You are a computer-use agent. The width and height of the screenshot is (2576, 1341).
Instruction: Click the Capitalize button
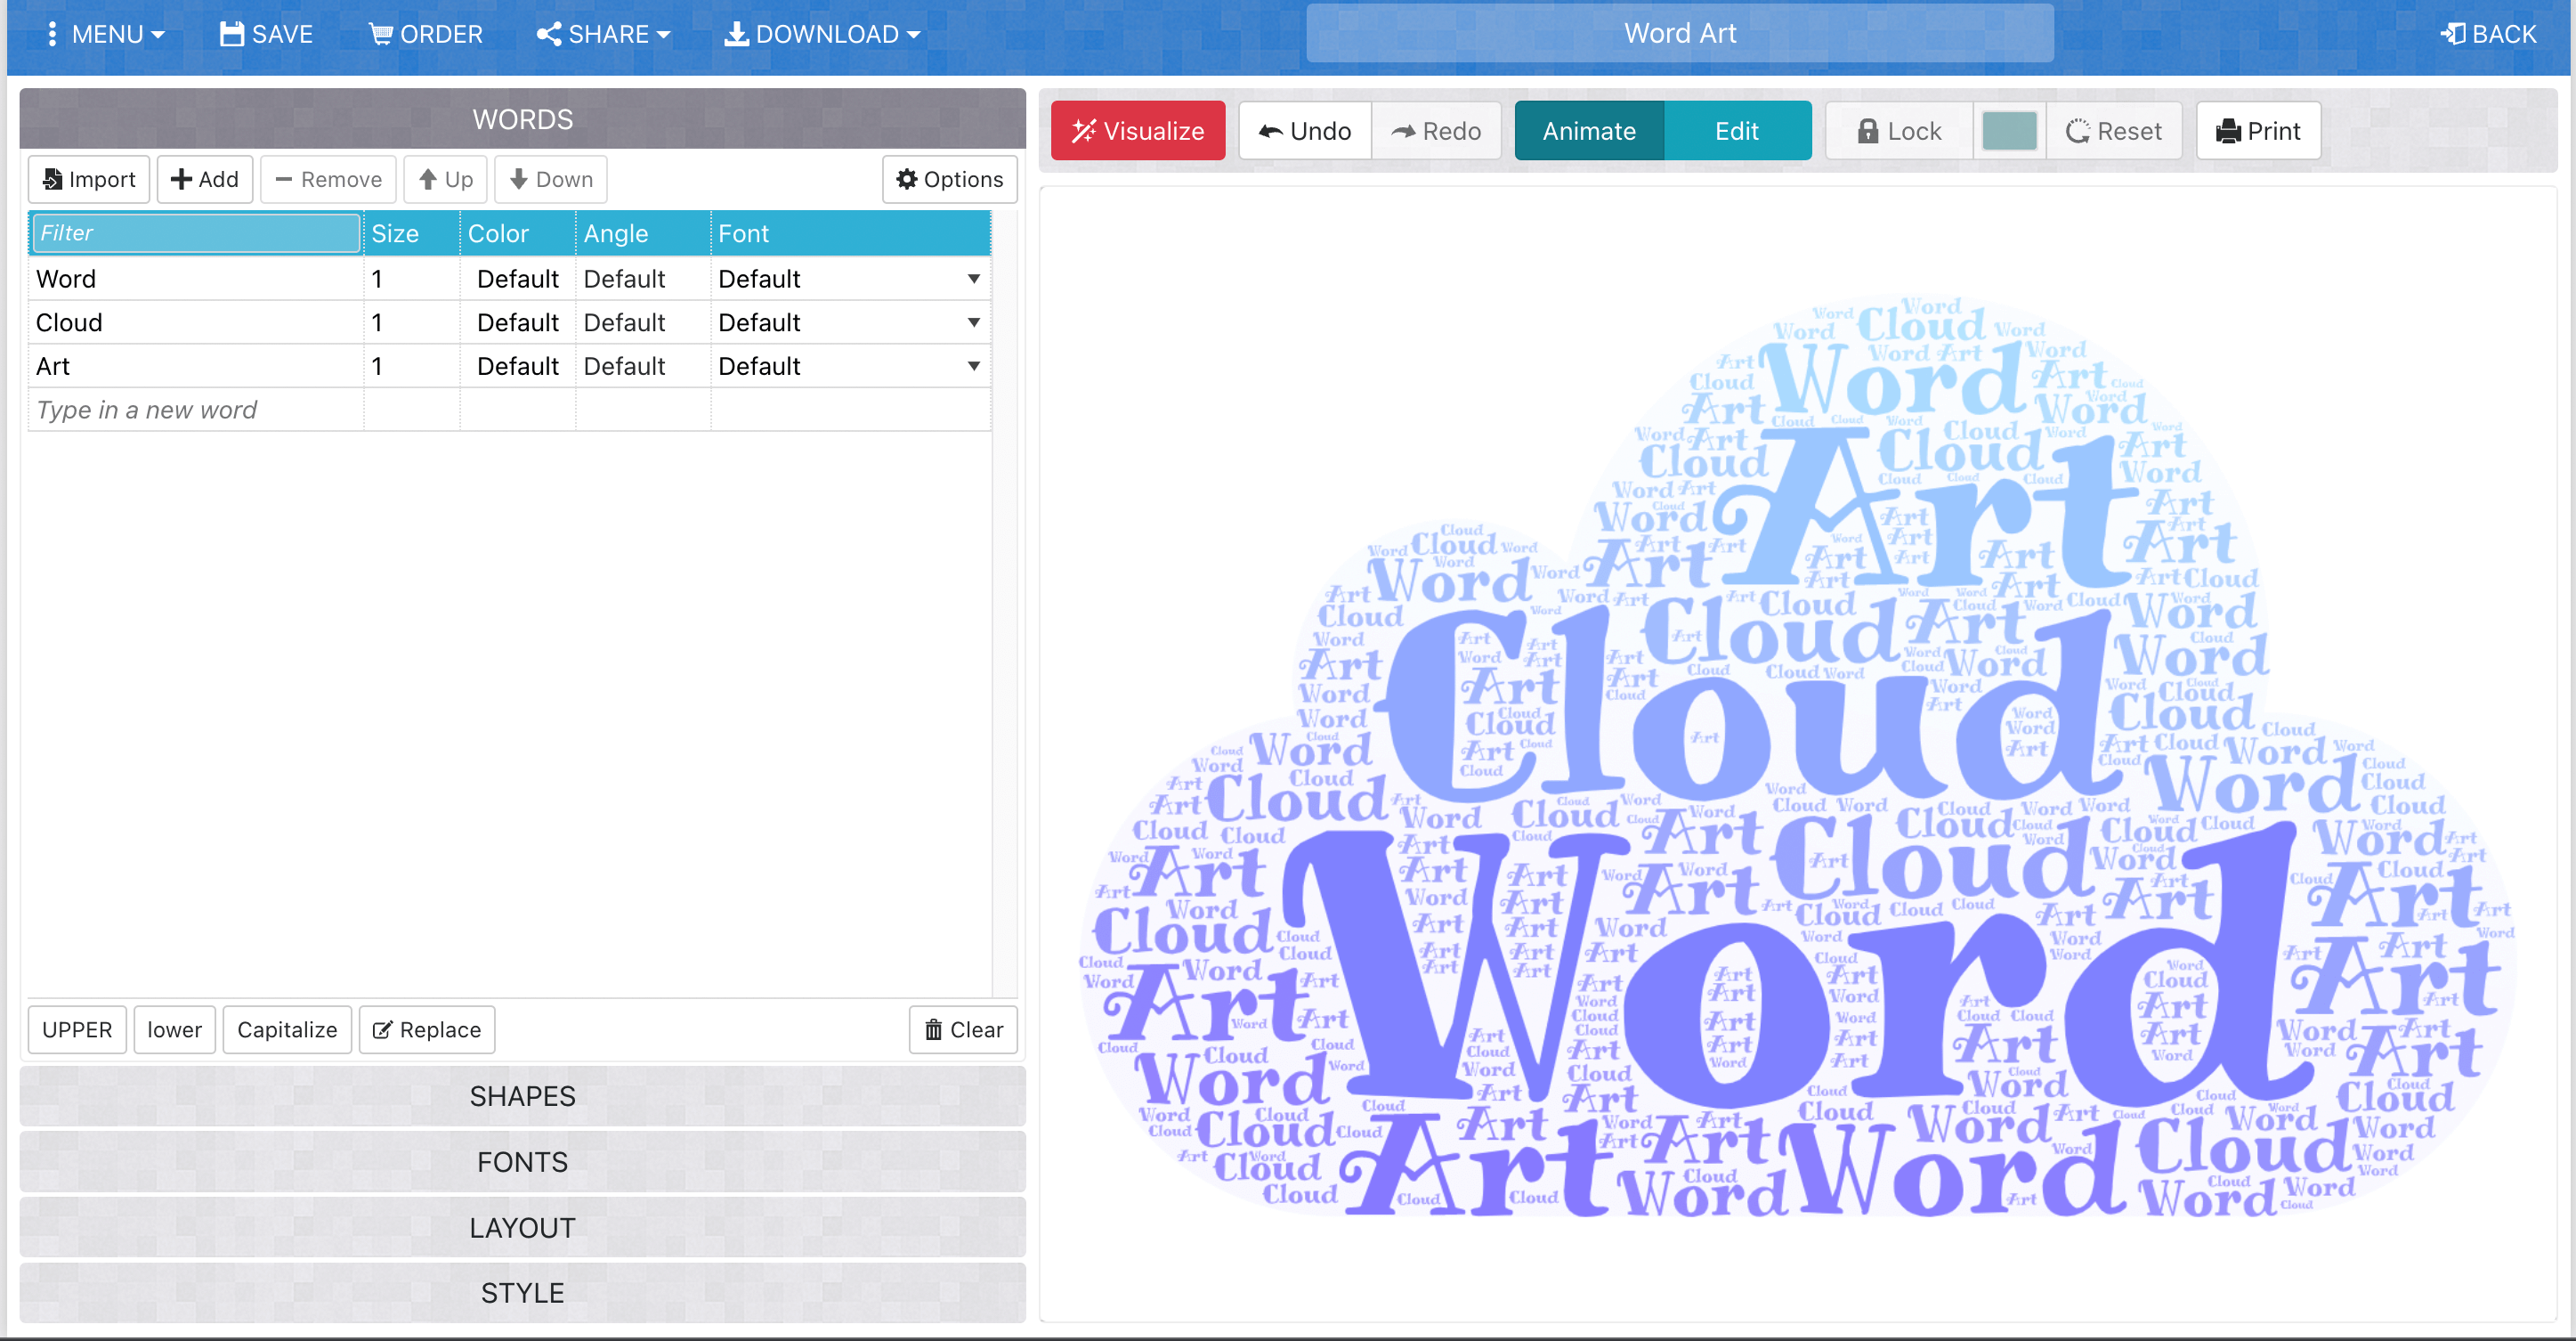point(287,1030)
